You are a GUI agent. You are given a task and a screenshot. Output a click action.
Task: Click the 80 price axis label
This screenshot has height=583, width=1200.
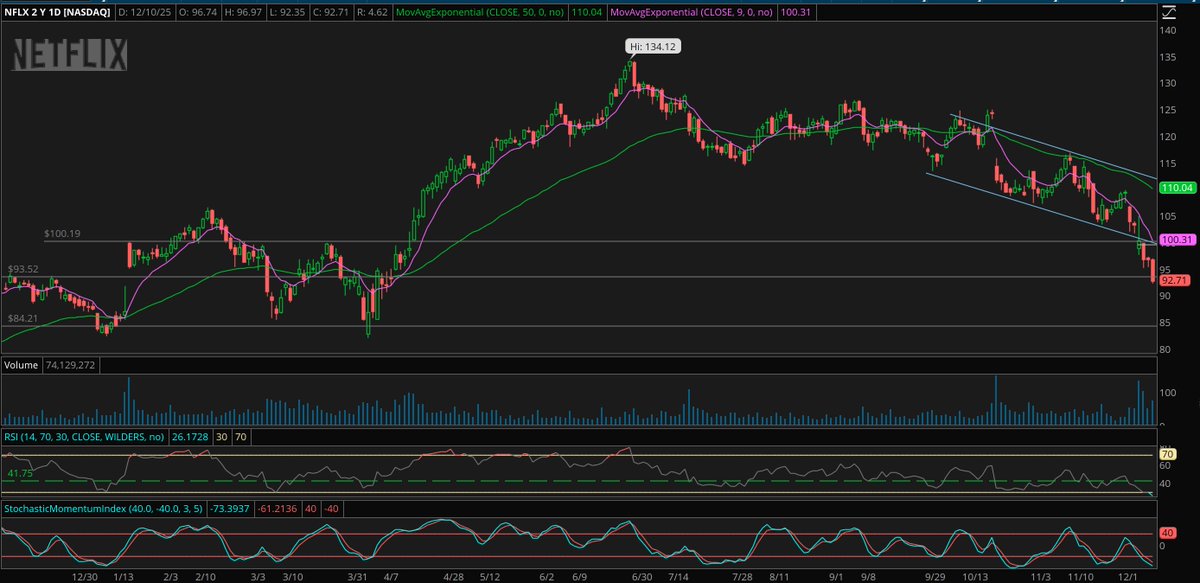click(1165, 349)
